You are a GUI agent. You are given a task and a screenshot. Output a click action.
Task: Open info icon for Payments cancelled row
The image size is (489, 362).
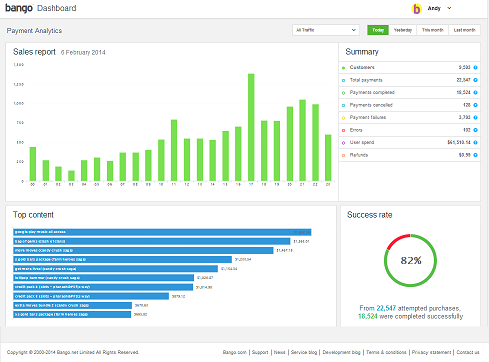point(475,105)
